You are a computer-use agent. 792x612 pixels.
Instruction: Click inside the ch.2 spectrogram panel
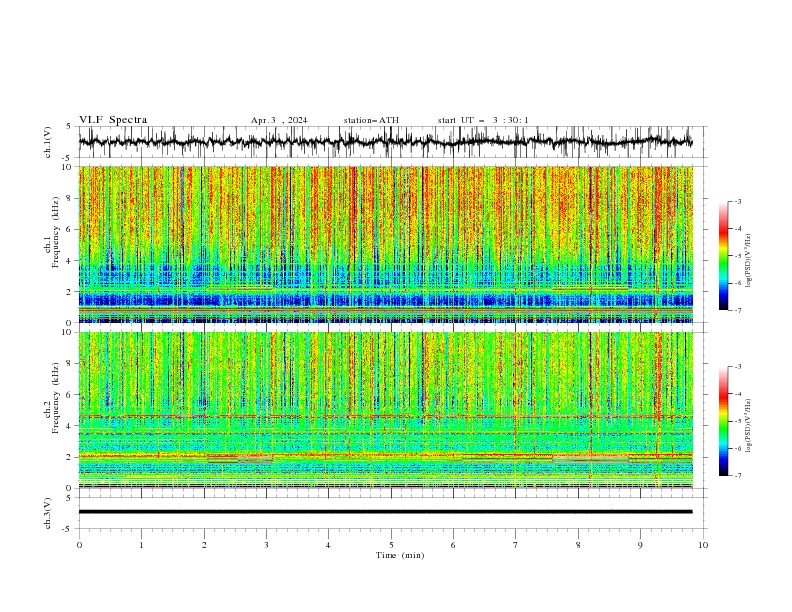385,410
